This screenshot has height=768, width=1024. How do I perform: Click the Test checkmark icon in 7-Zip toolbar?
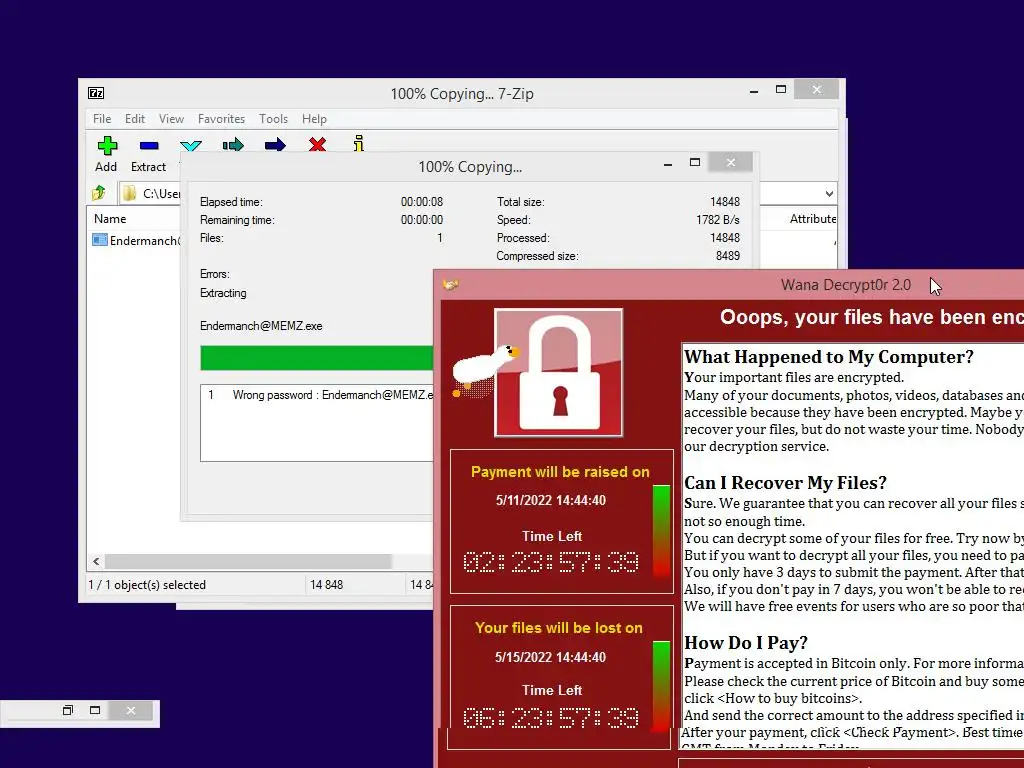pos(191,145)
